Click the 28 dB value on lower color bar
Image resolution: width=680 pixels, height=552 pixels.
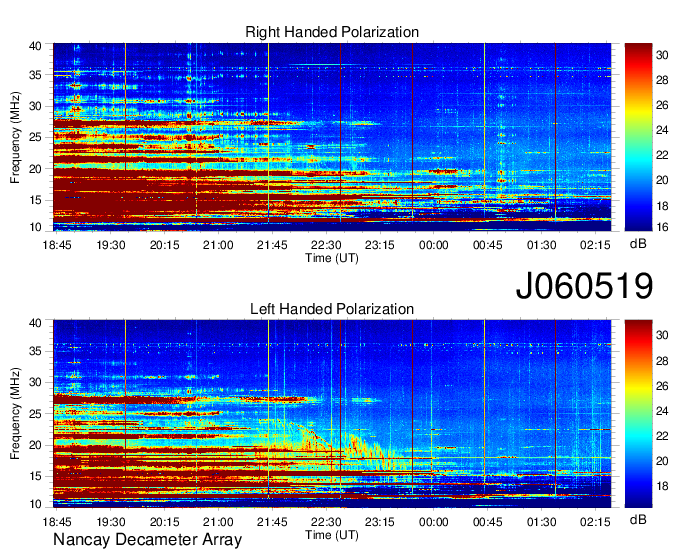662,360
